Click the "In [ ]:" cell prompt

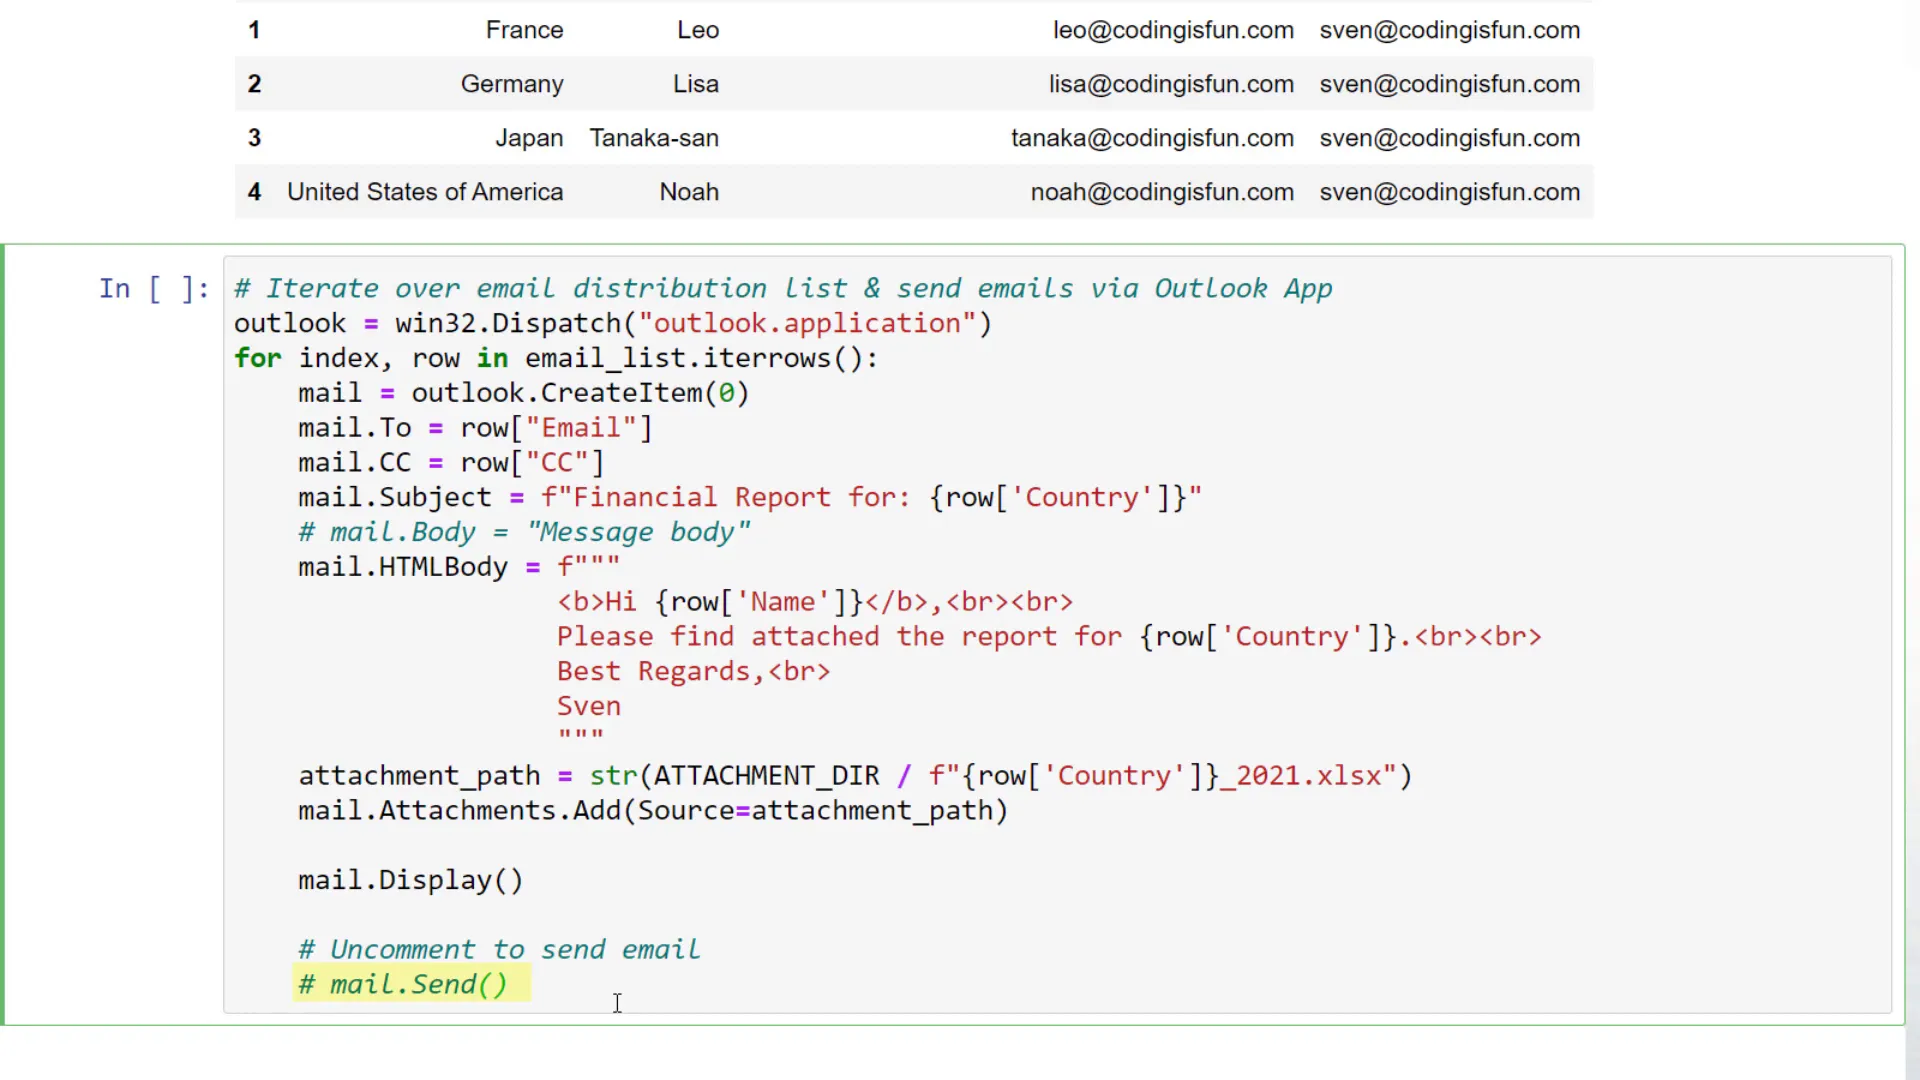point(153,289)
